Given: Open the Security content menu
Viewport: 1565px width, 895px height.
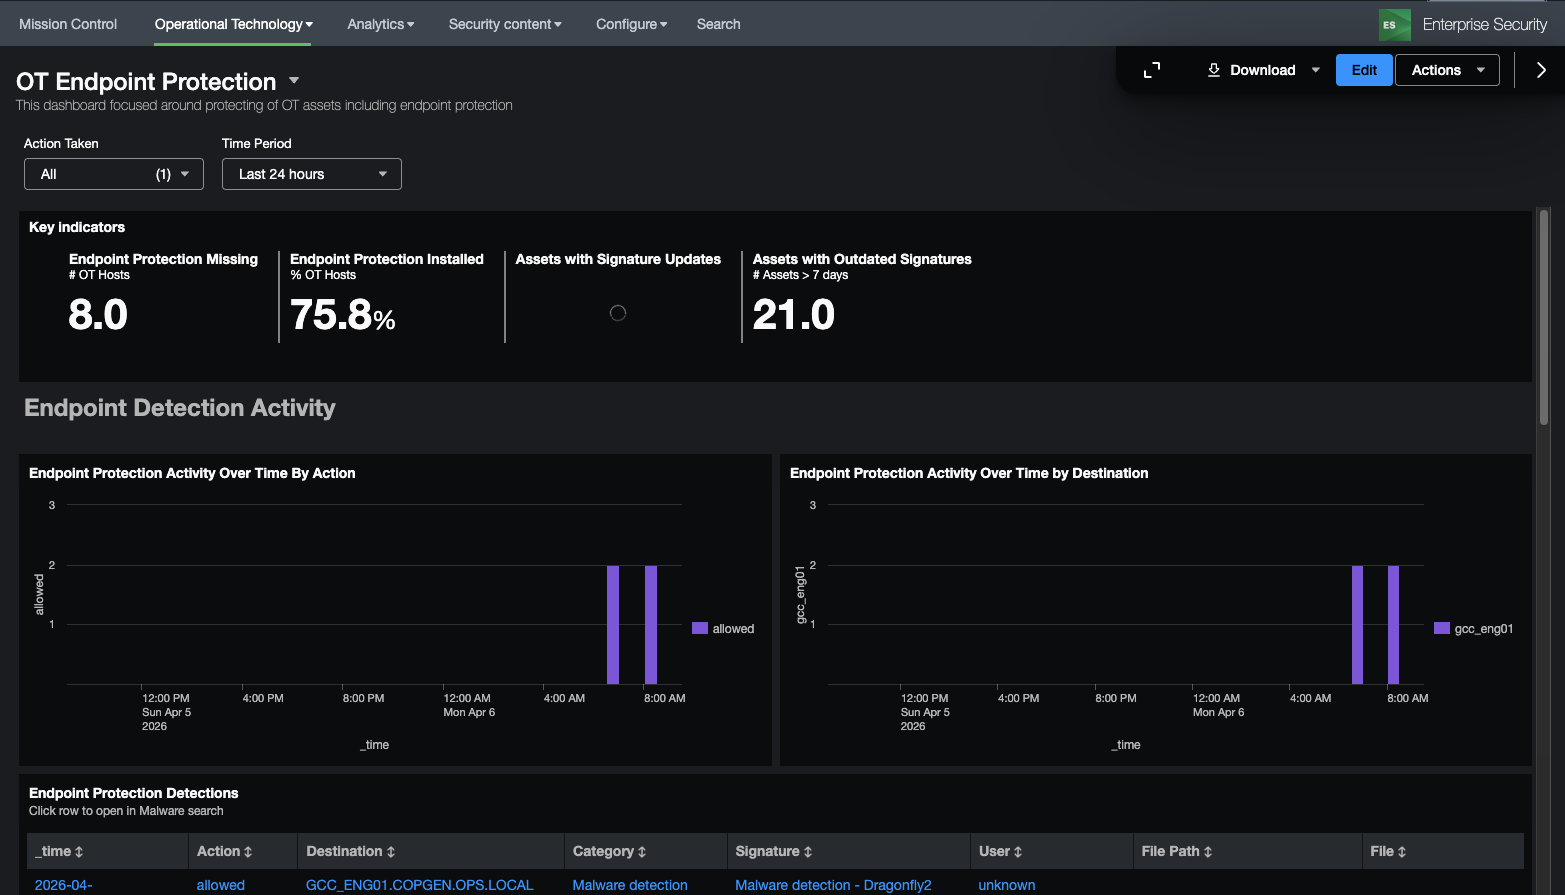Looking at the screenshot, I should click(504, 24).
